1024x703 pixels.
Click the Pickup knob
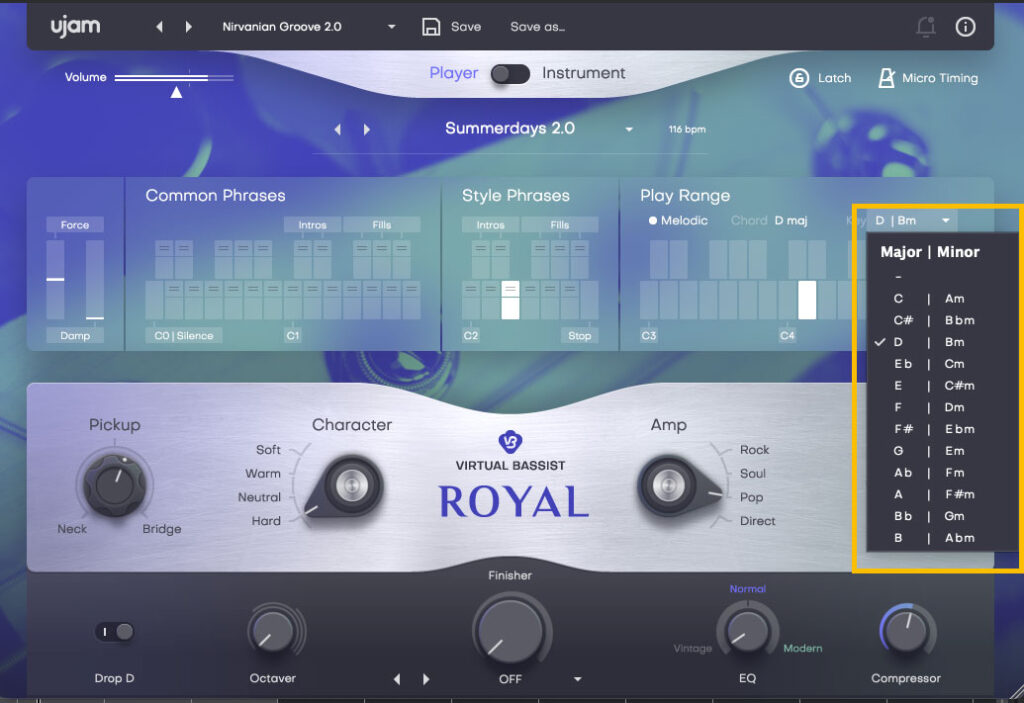114,485
